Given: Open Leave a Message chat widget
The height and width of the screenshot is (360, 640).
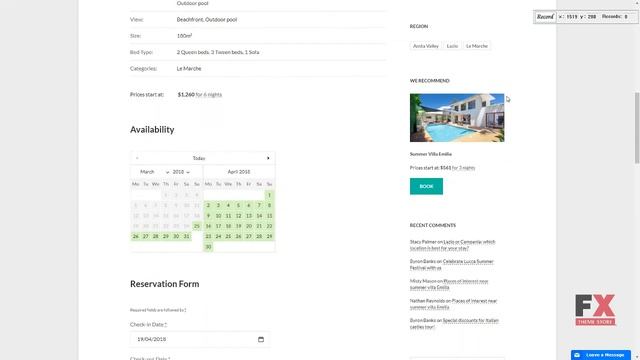Looking at the screenshot, I should tap(600, 355).
